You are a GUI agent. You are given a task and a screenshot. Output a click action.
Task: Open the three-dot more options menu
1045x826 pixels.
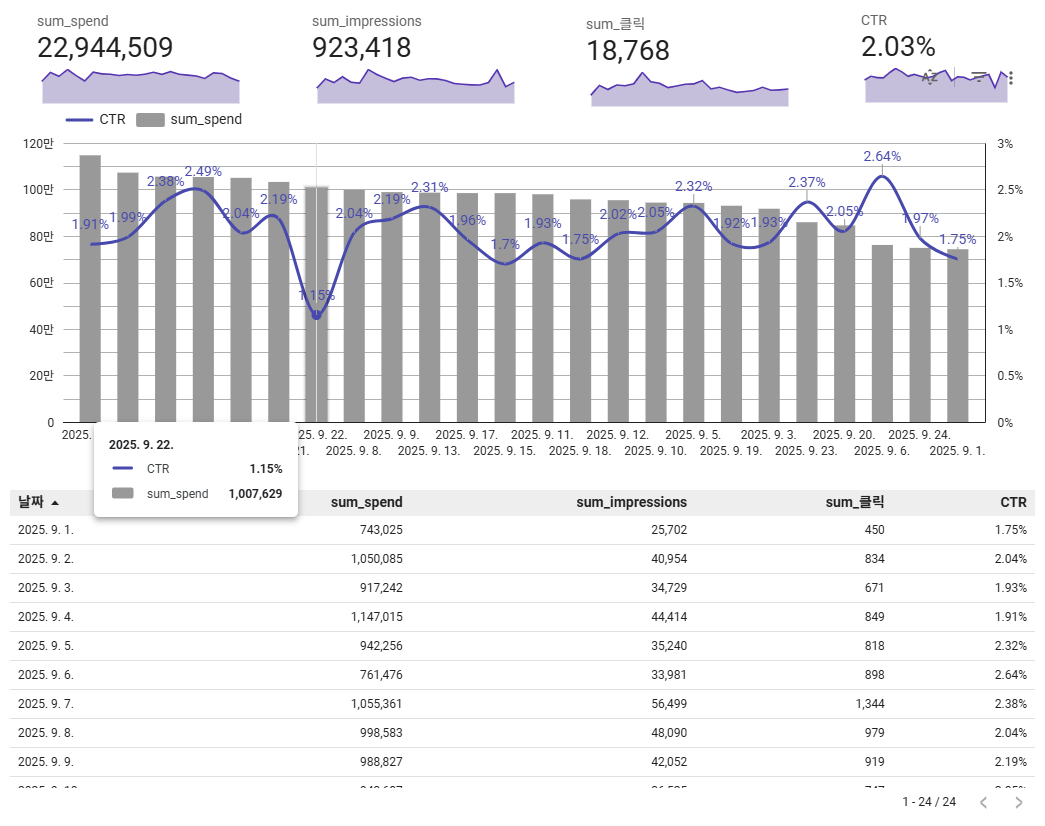click(1011, 77)
